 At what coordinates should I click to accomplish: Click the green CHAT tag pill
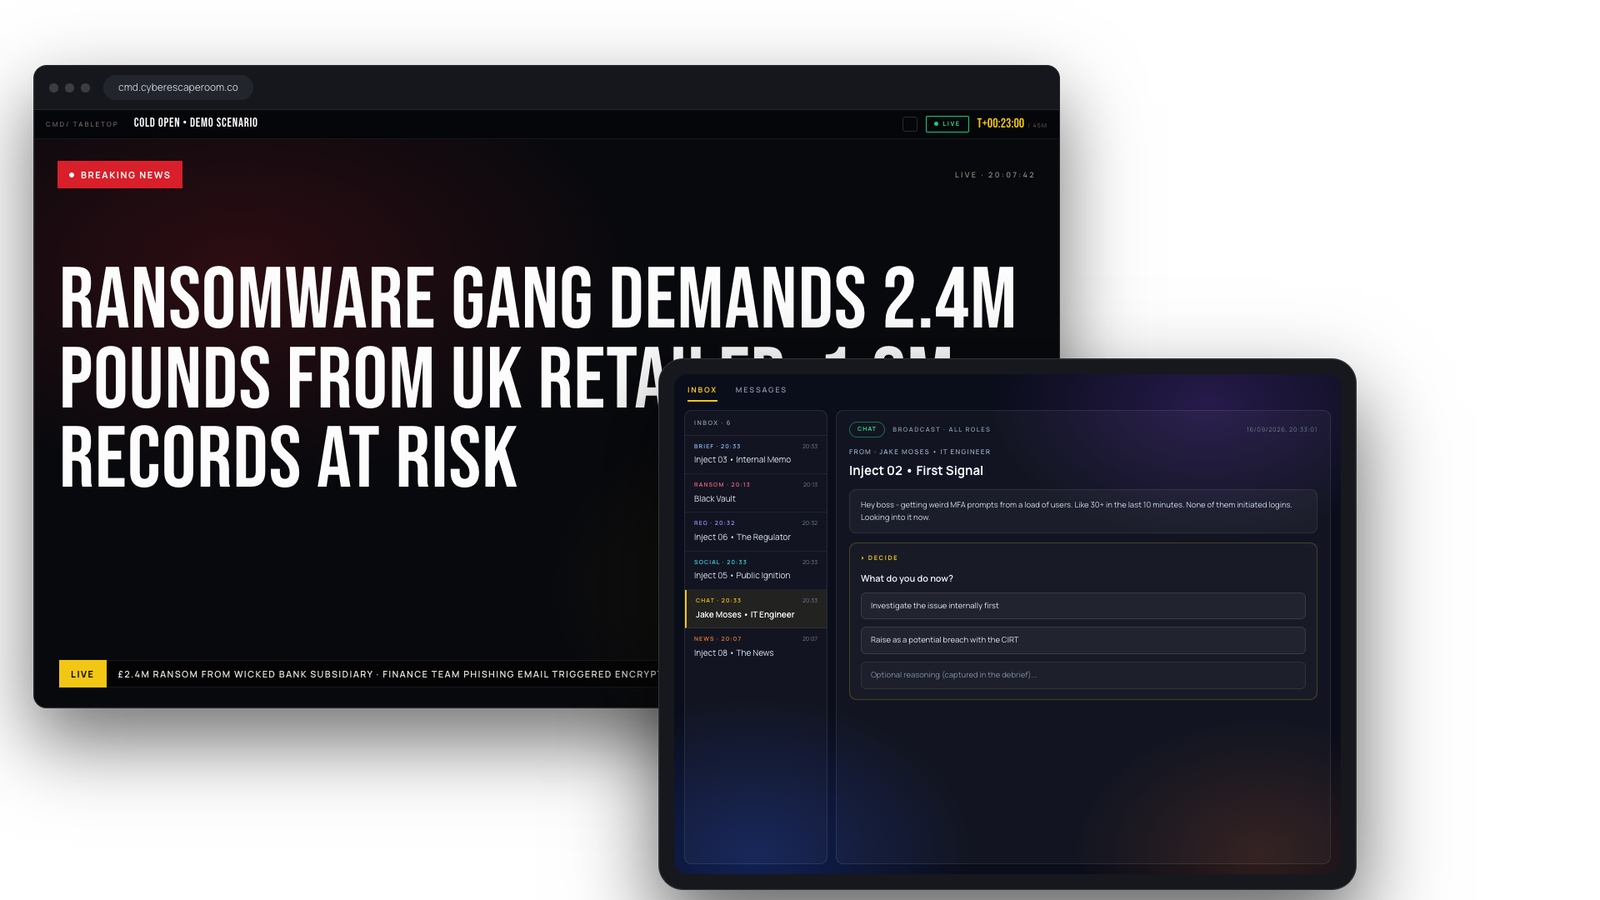[867, 429]
